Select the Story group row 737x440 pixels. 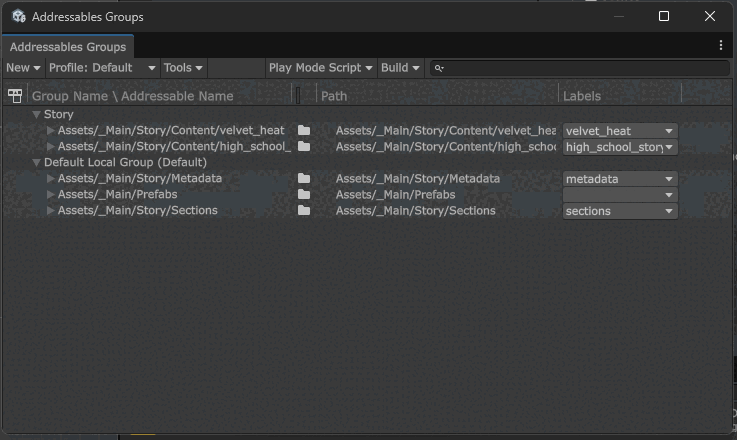point(368,114)
